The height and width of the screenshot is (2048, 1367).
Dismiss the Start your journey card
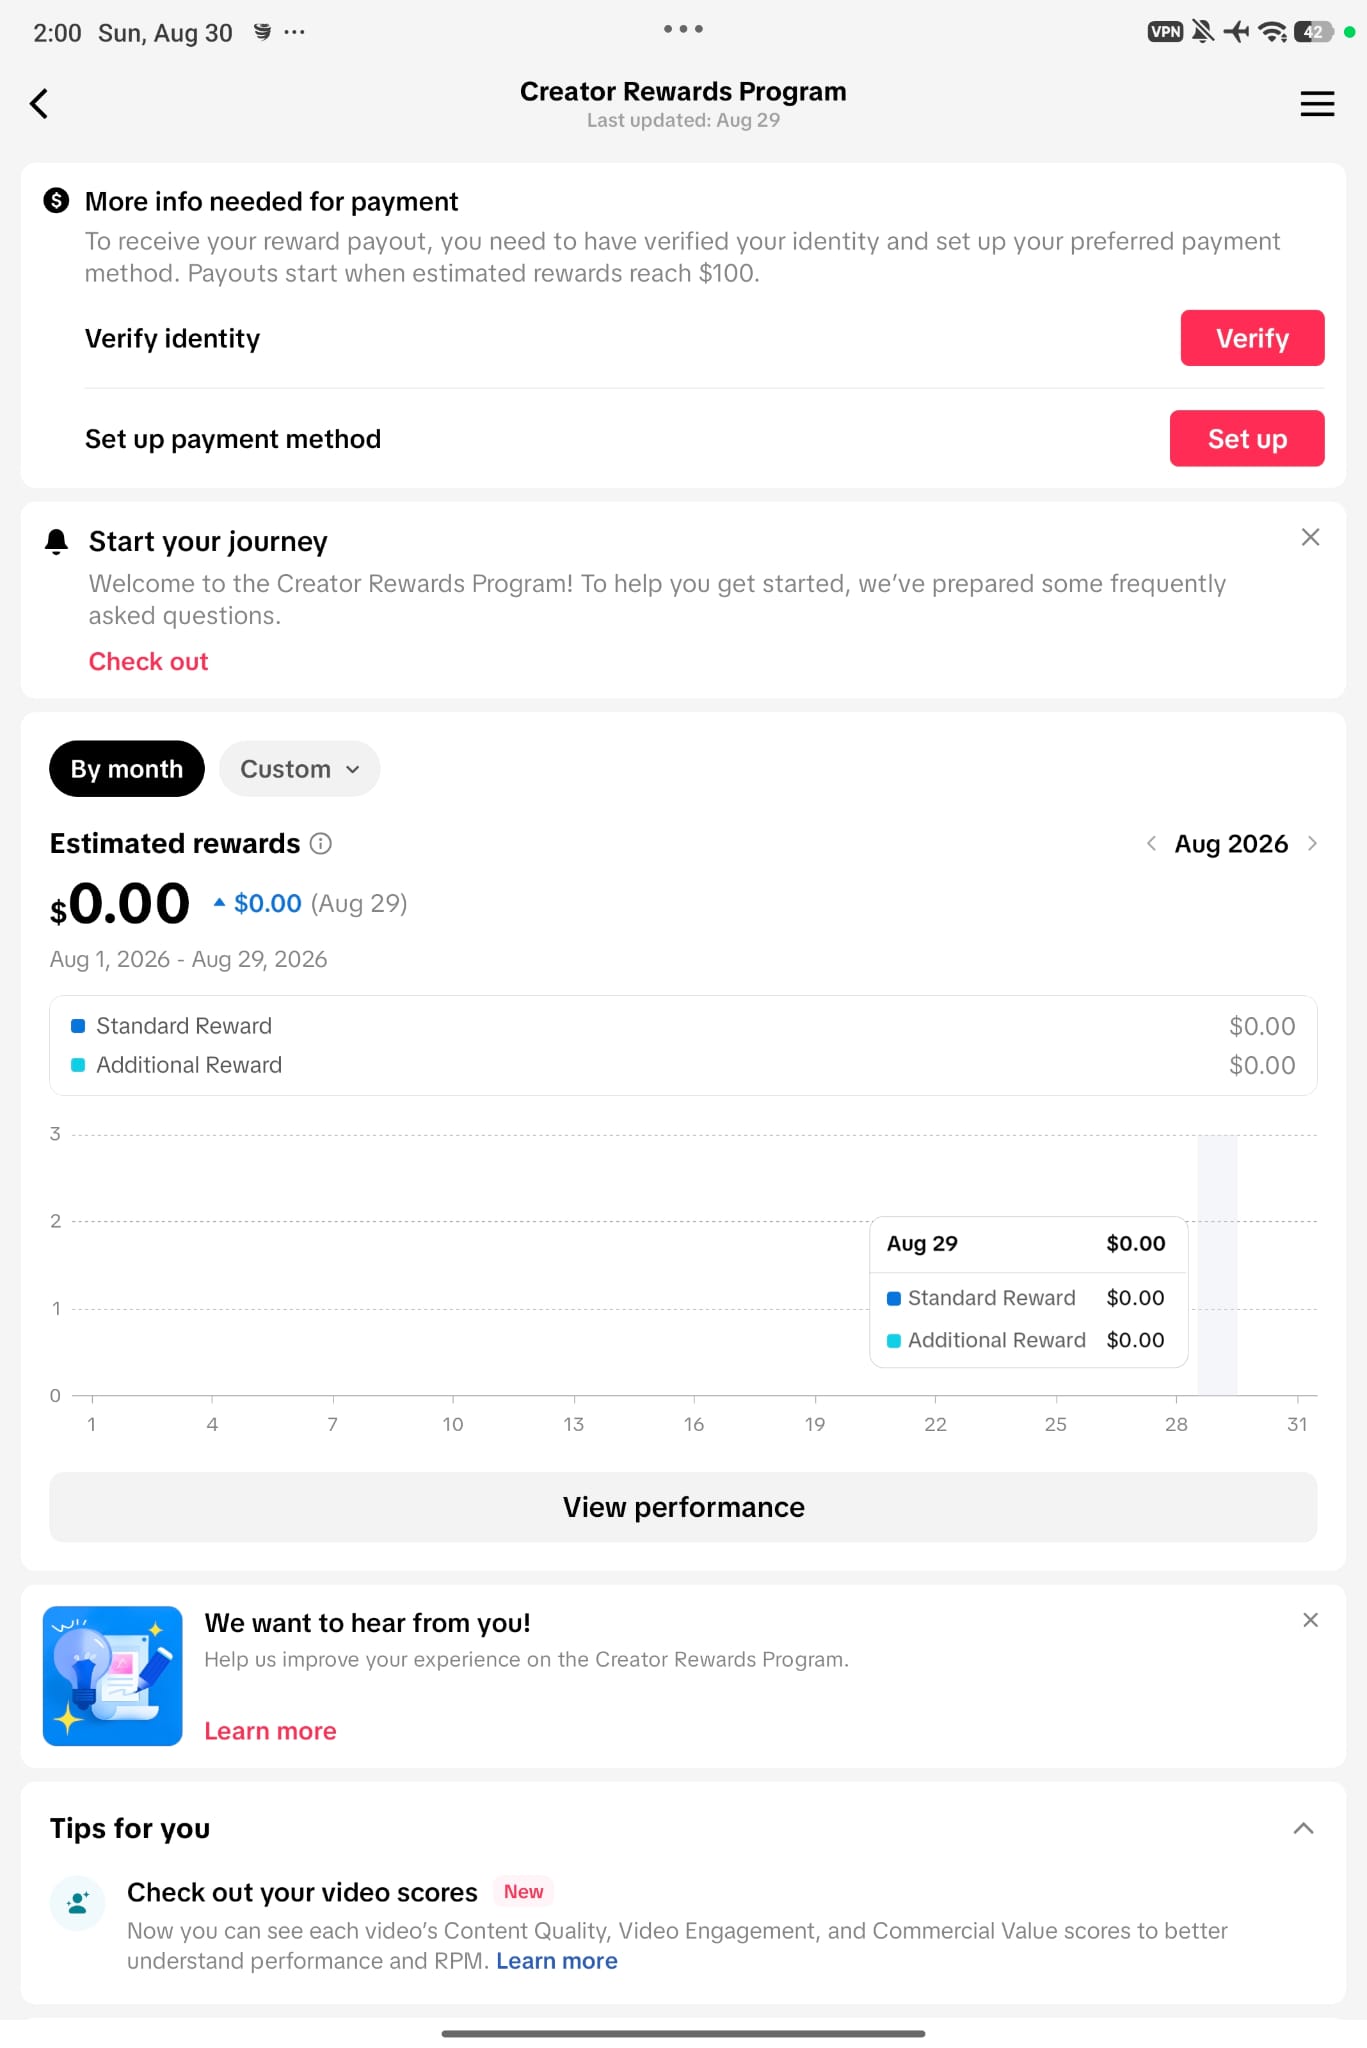(1310, 537)
